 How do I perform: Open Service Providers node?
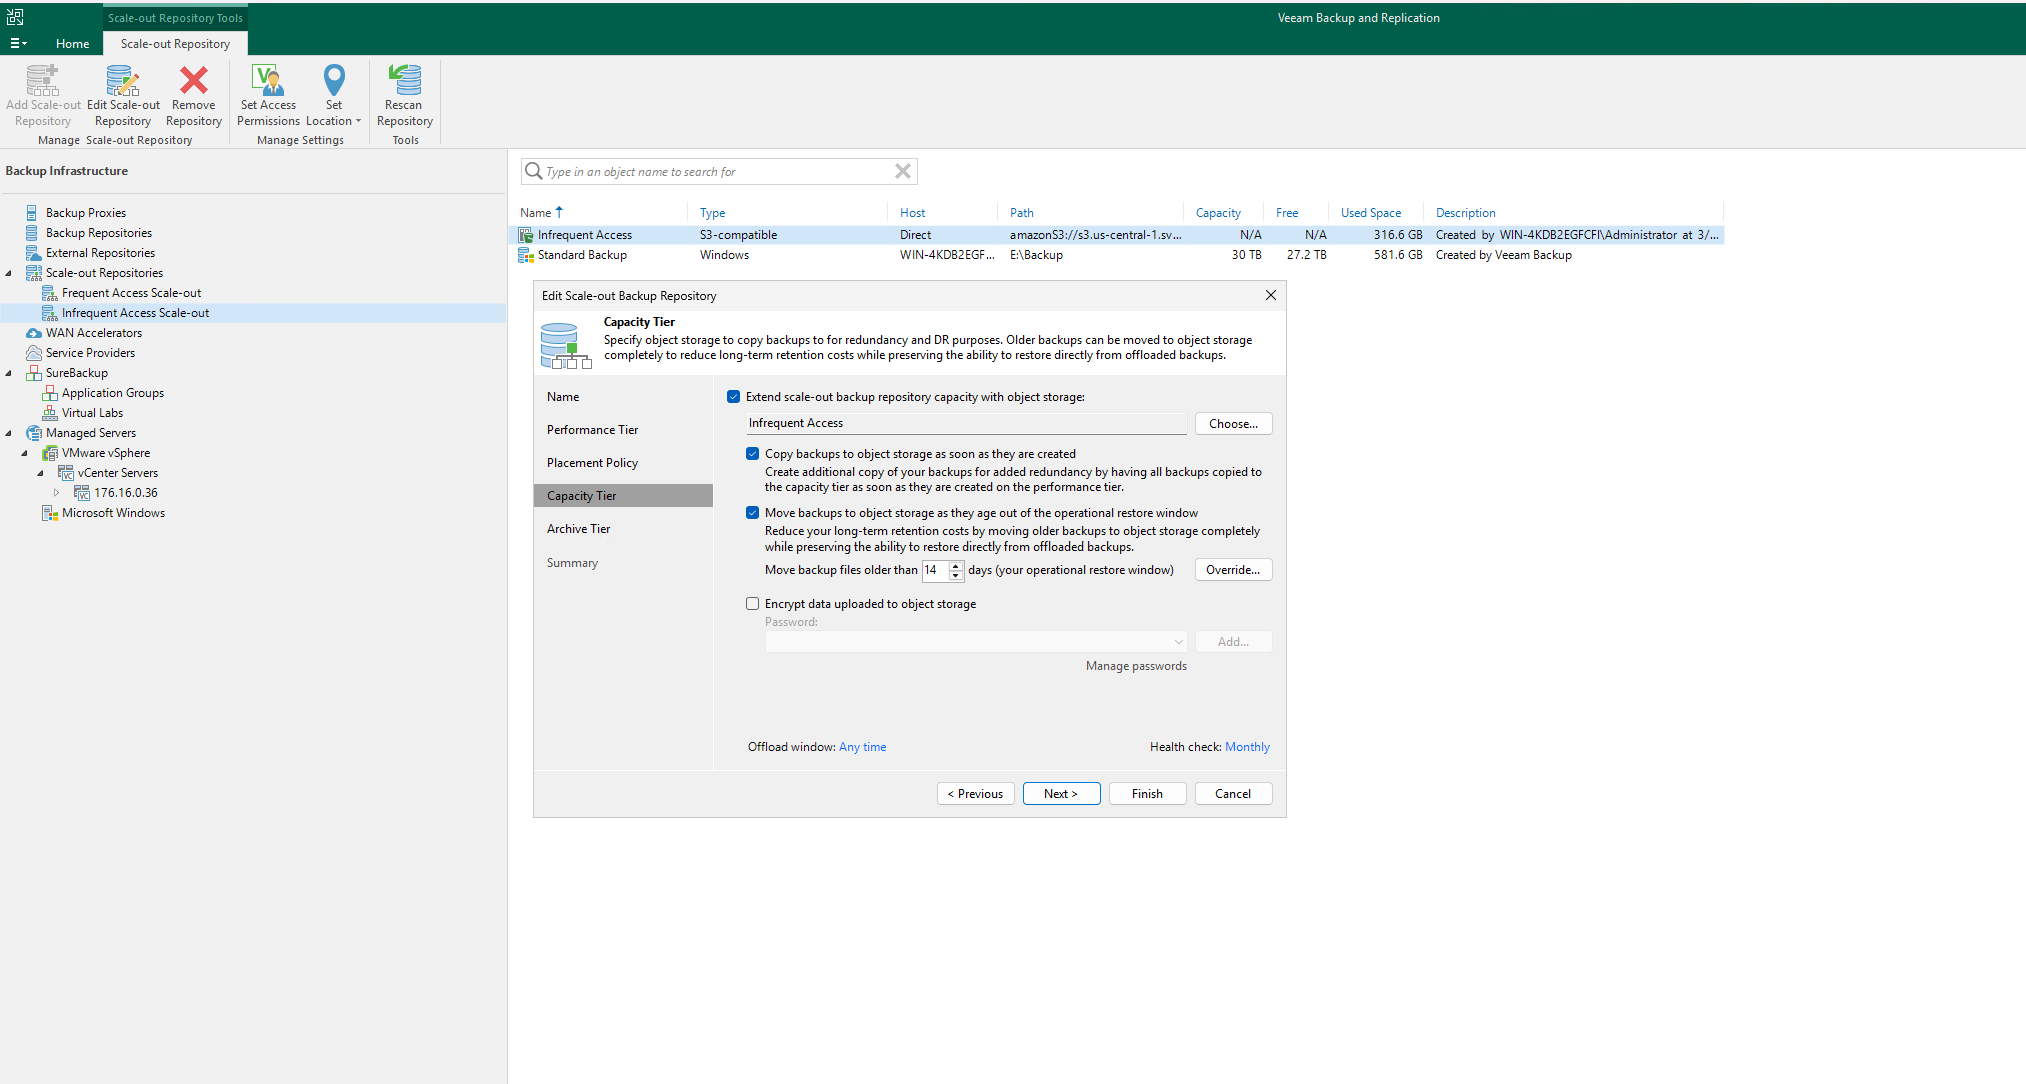[90, 353]
